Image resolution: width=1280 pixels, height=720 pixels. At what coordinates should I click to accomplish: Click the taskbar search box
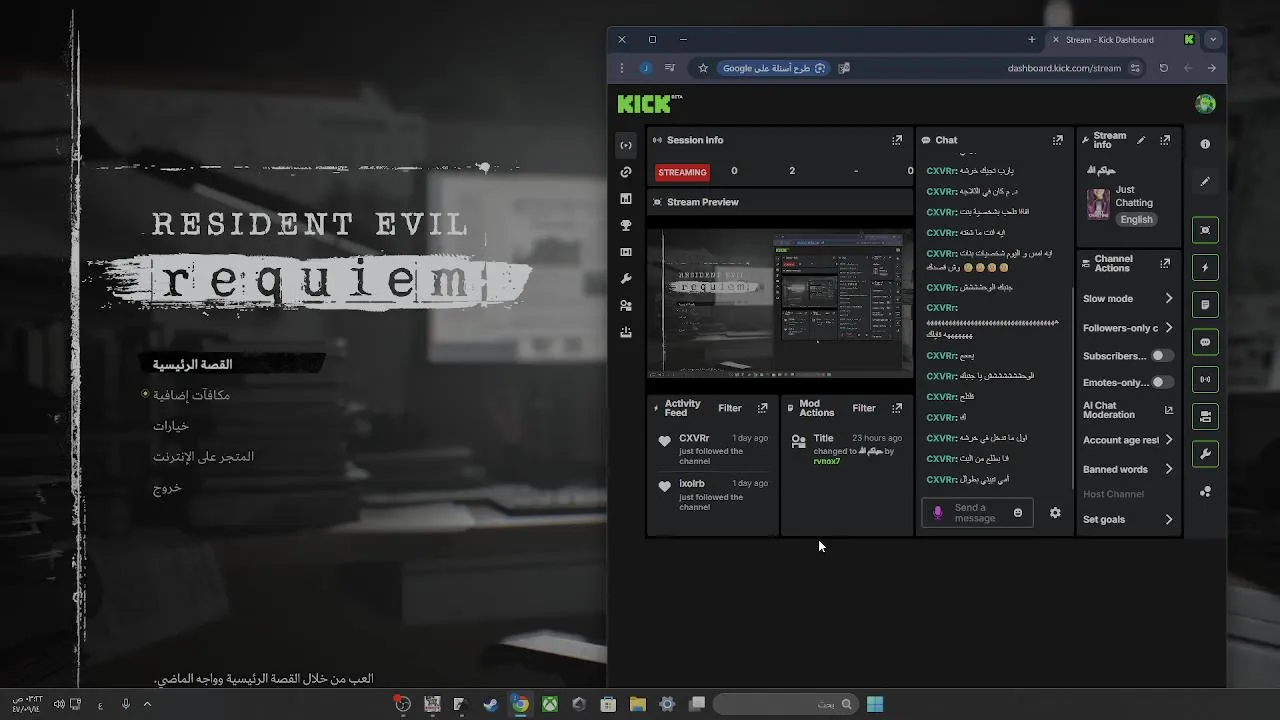[785, 704]
